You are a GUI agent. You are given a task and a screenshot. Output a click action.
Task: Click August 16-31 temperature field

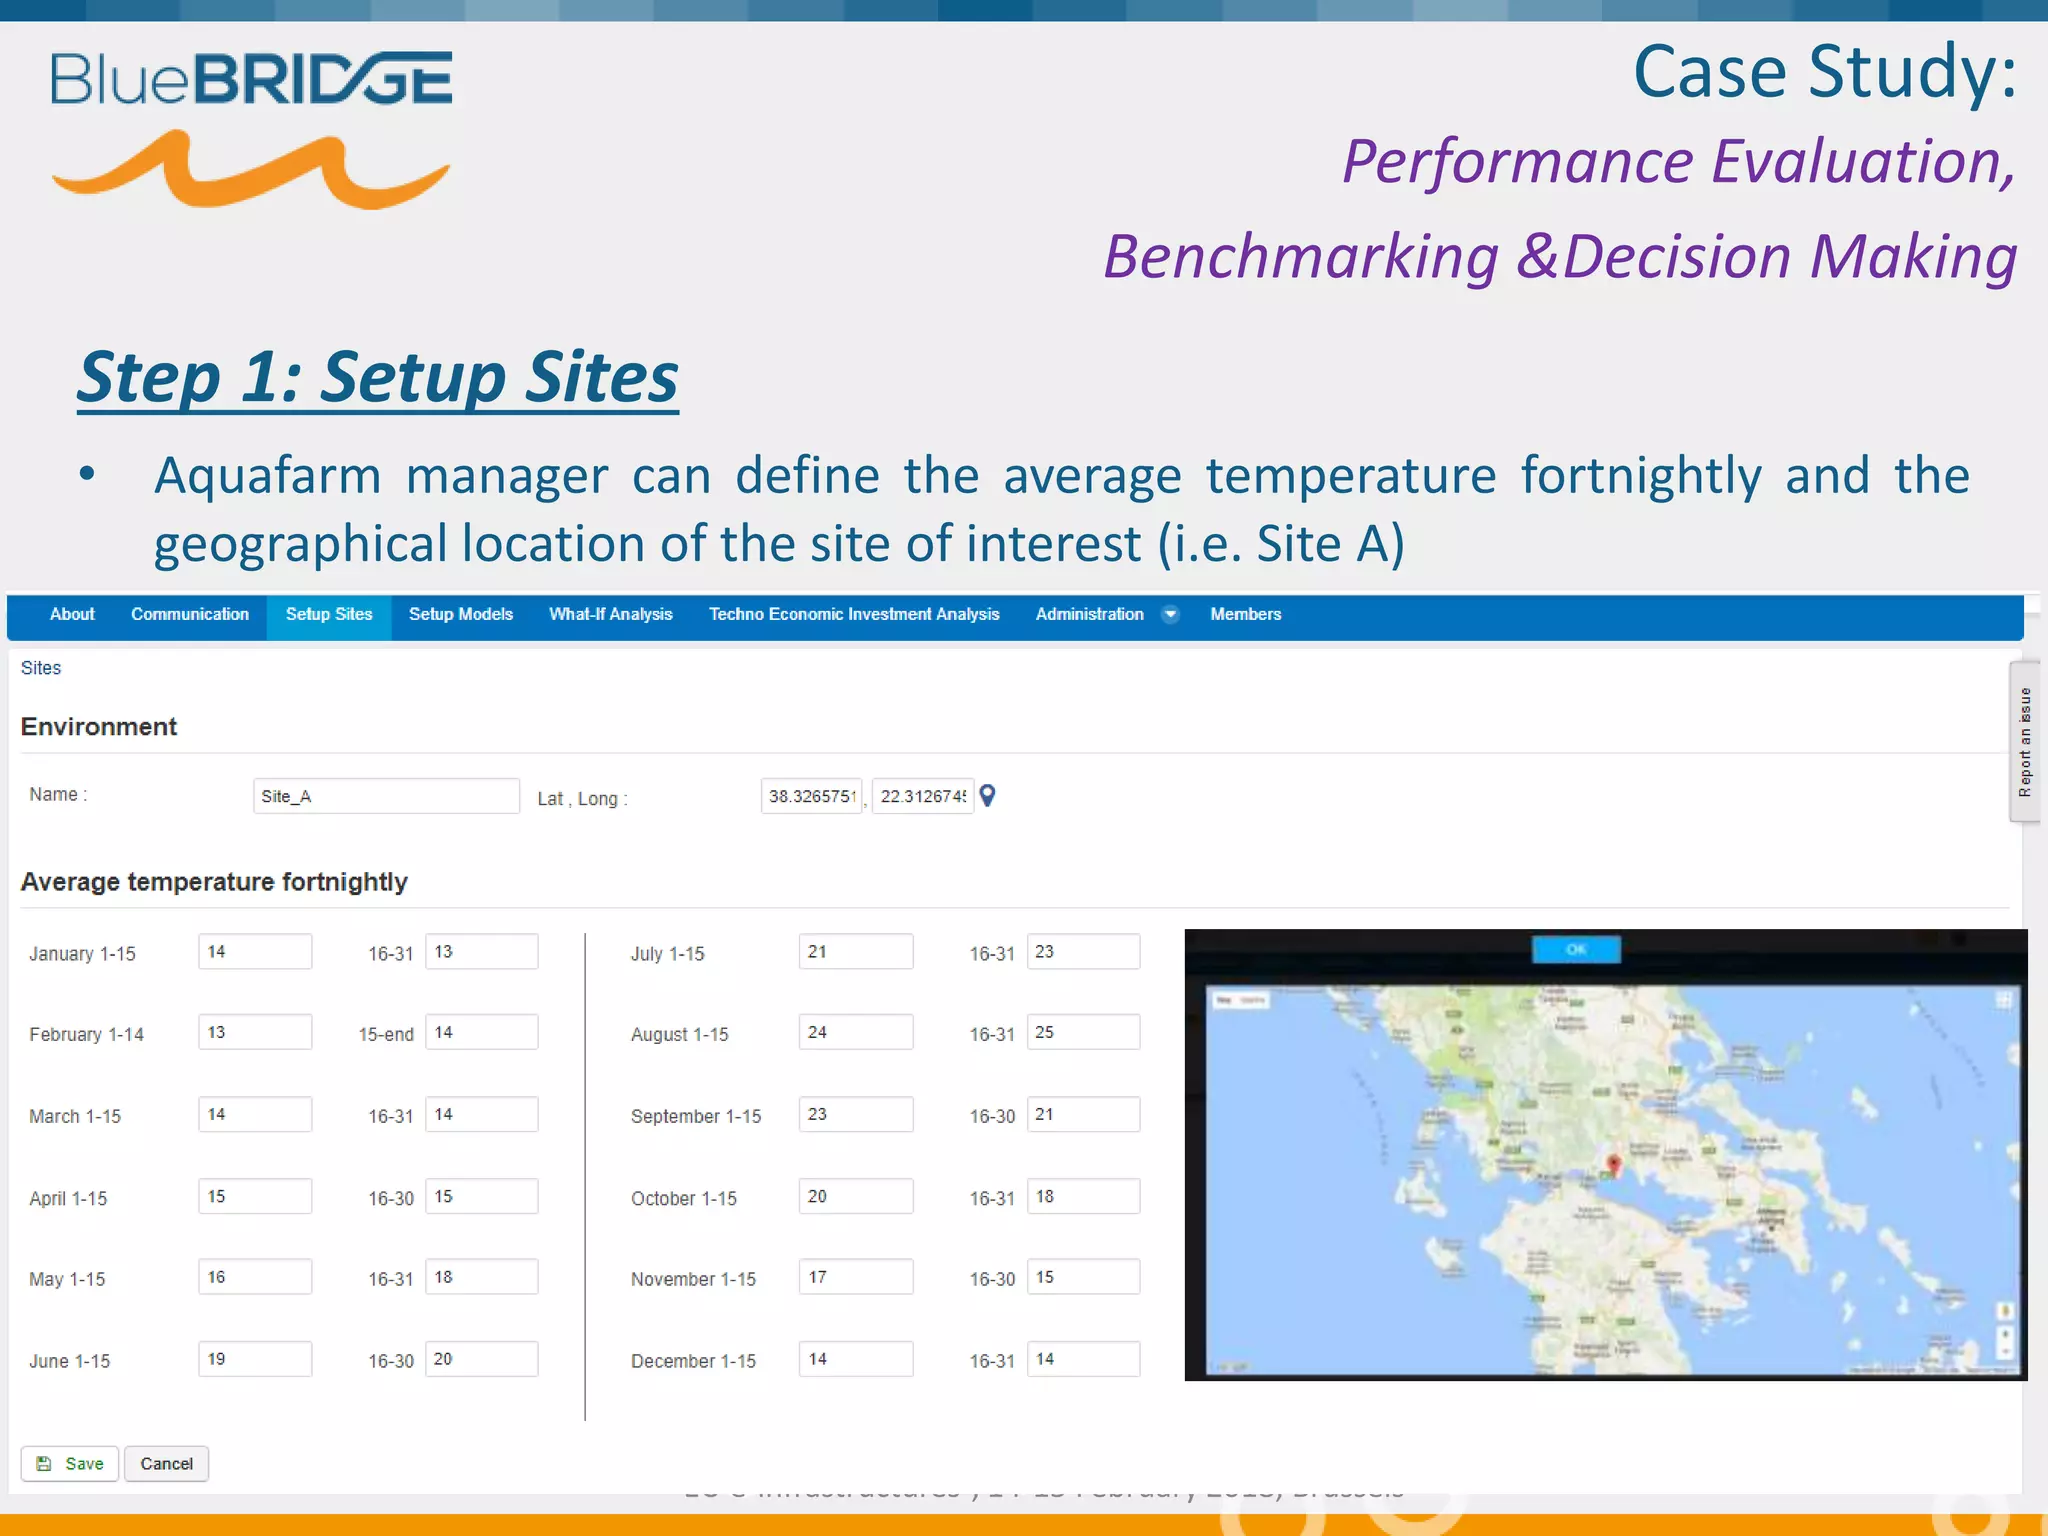[x=1084, y=1032]
